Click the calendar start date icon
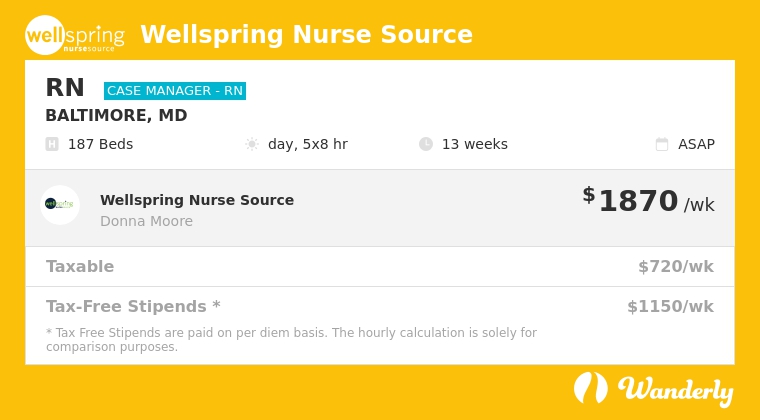760x420 pixels. (x=662, y=144)
